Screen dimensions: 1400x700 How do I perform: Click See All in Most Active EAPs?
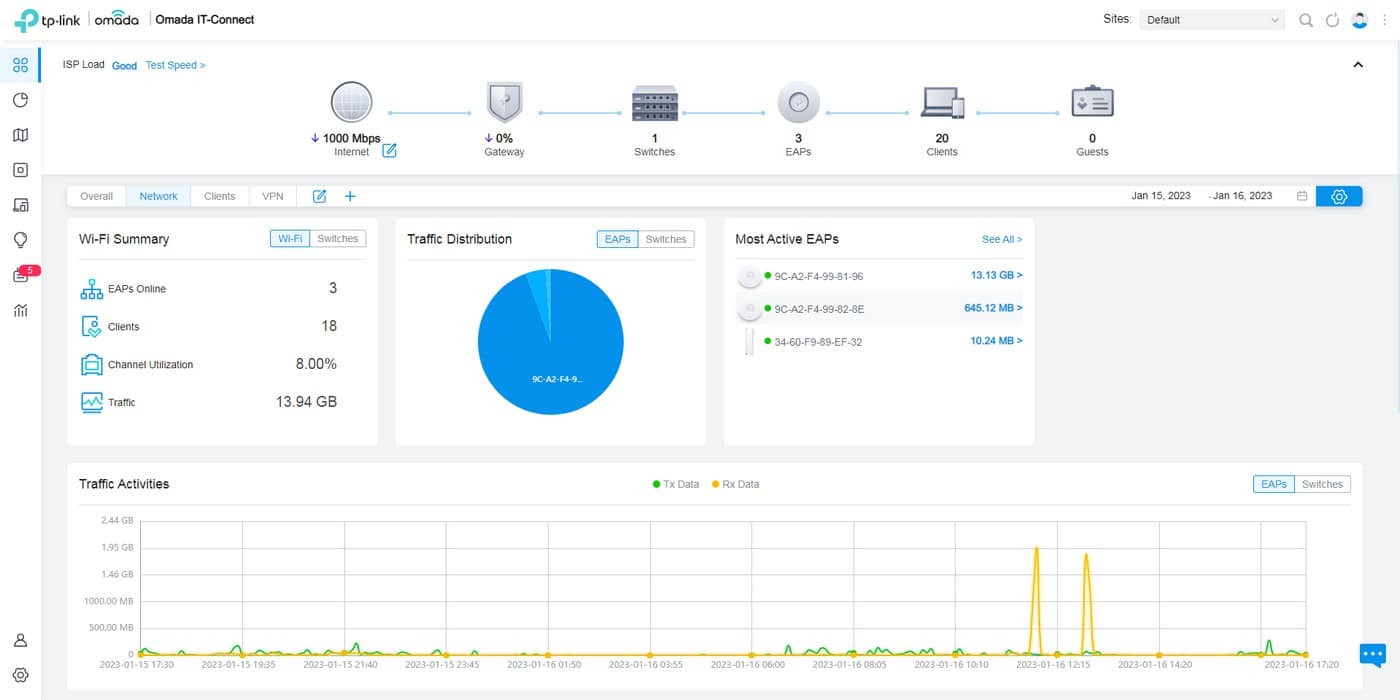pos(1001,240)
